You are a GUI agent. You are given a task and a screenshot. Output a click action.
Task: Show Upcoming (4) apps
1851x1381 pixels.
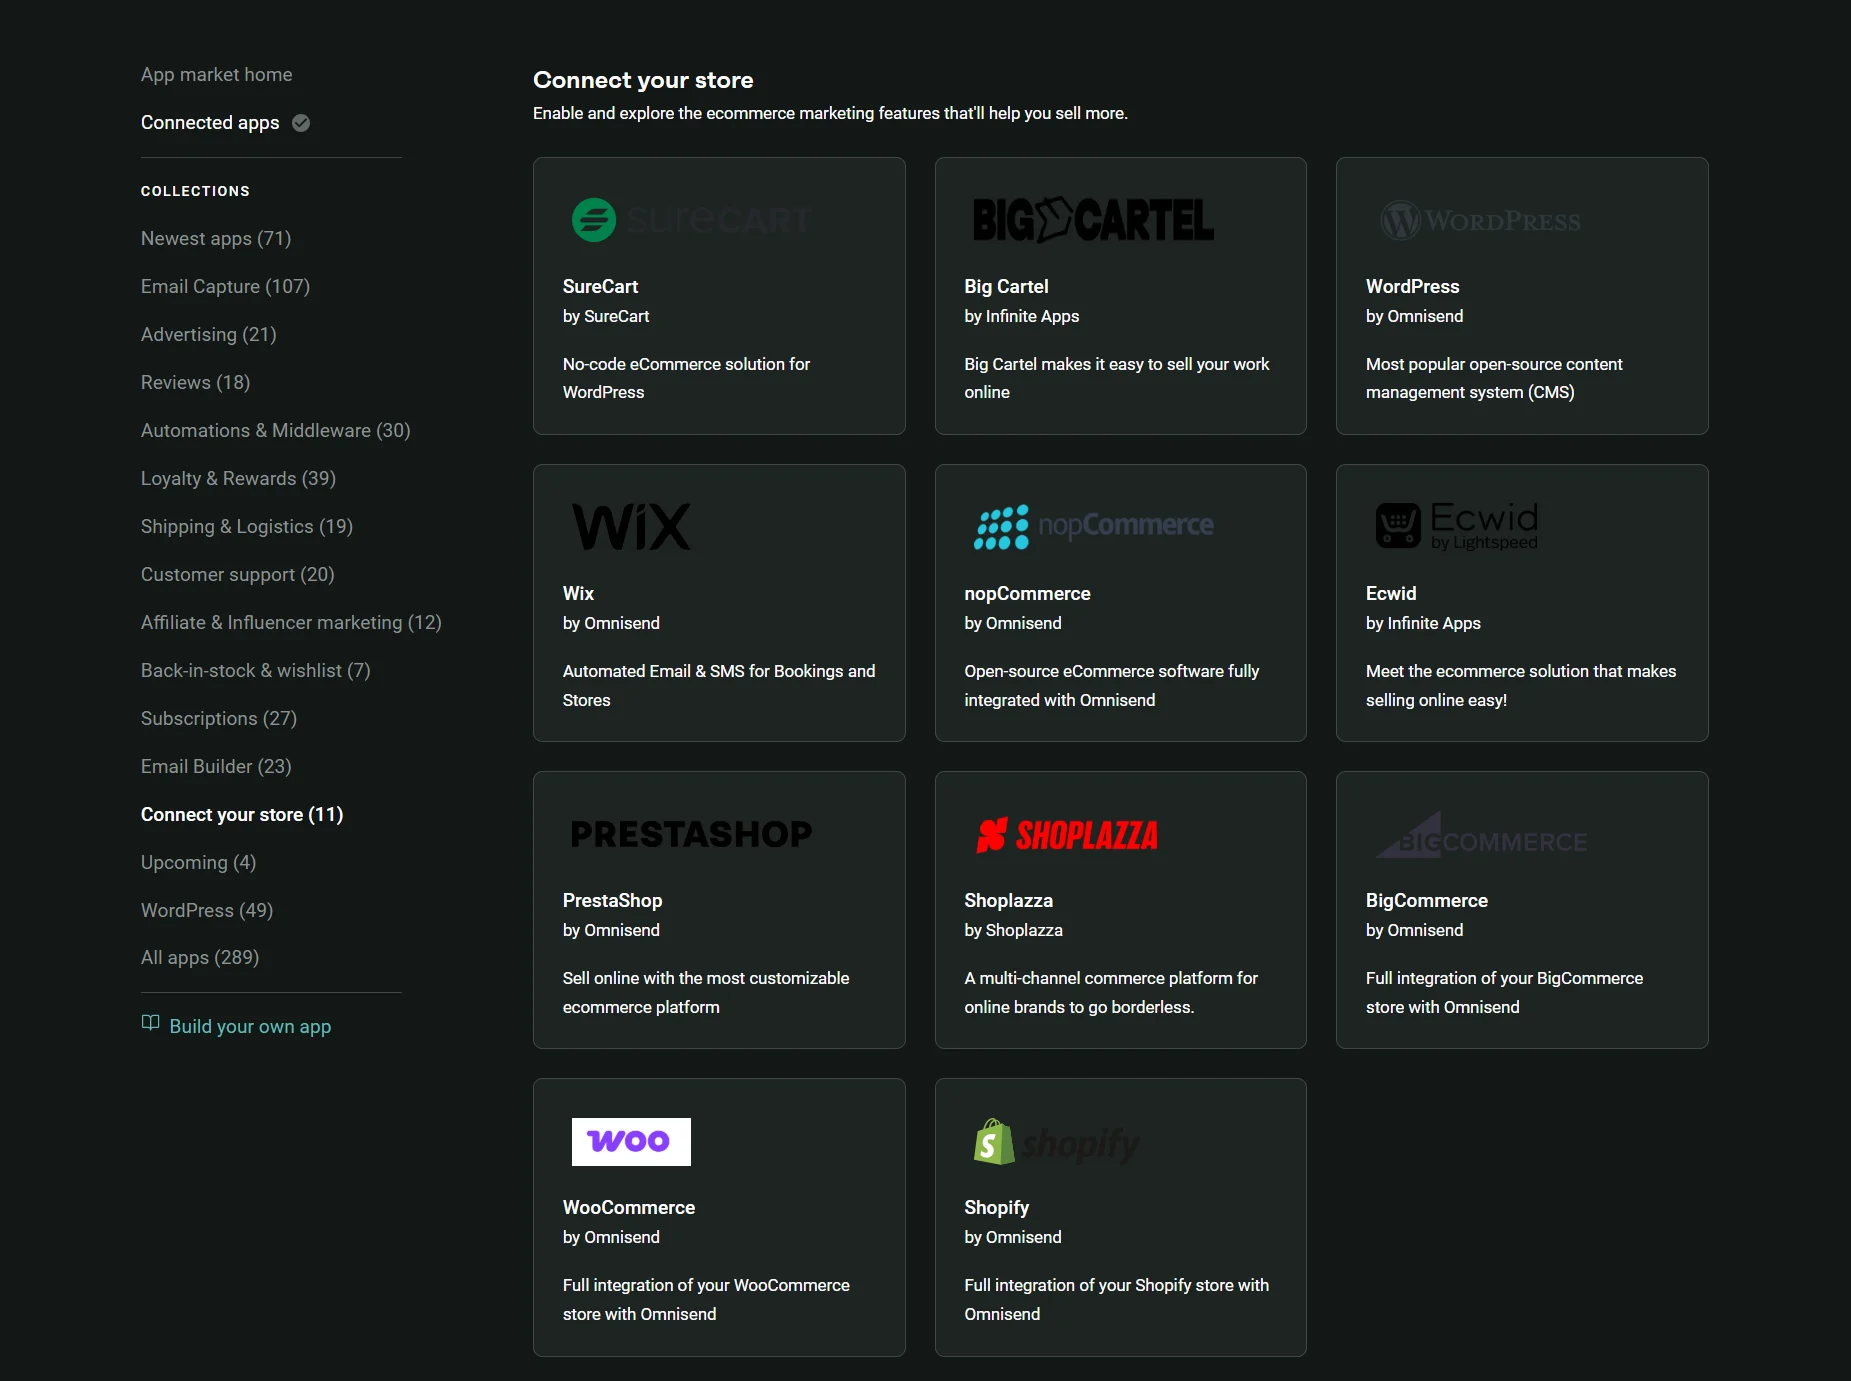coord(199,863)
